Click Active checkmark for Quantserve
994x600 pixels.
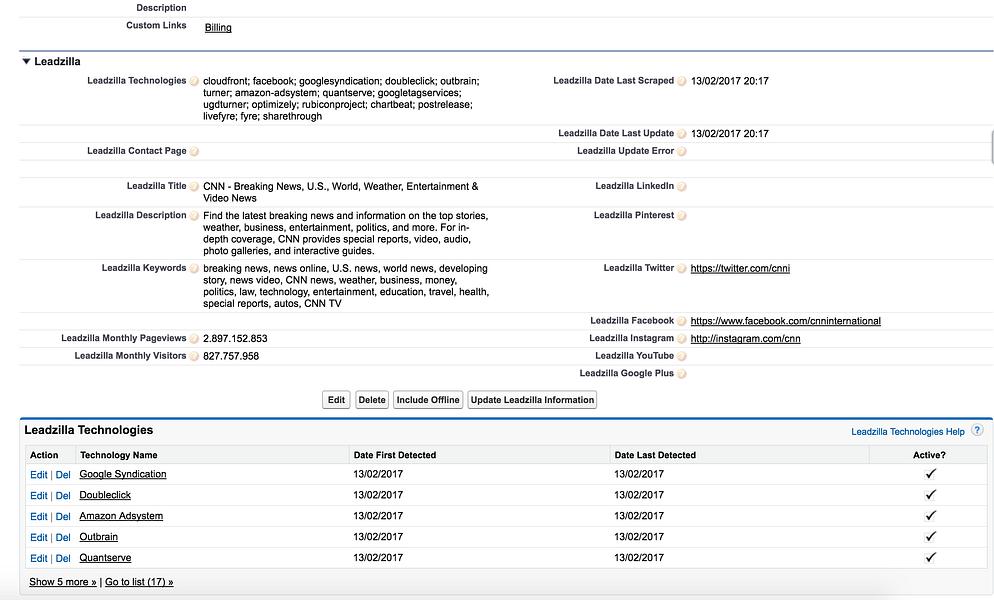pos(930,558)
